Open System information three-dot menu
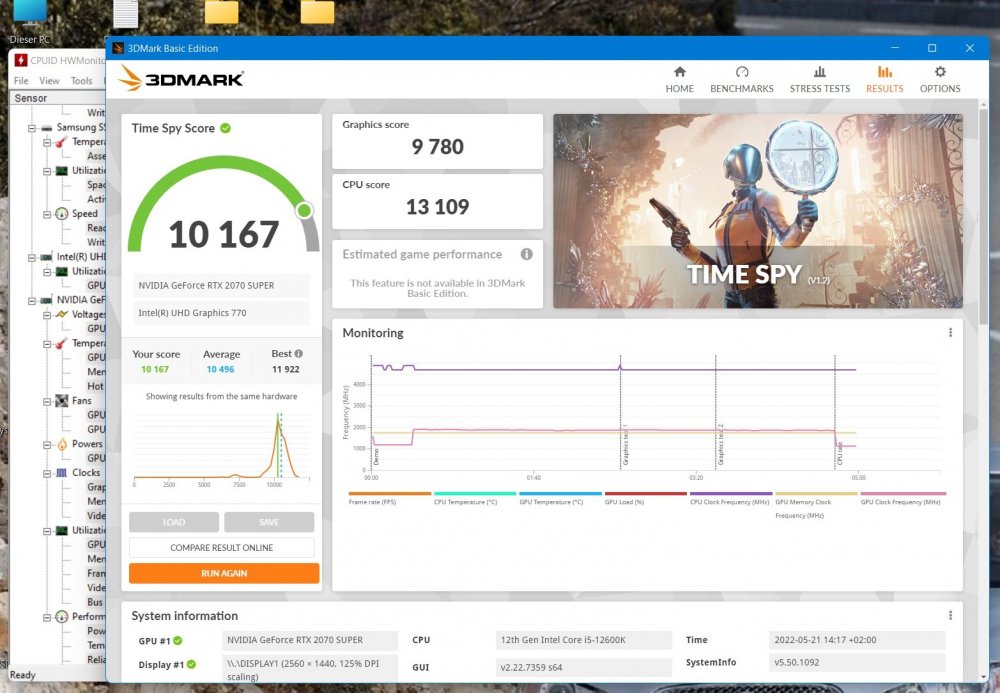The image size is (1000, 693). pos(950,616)
